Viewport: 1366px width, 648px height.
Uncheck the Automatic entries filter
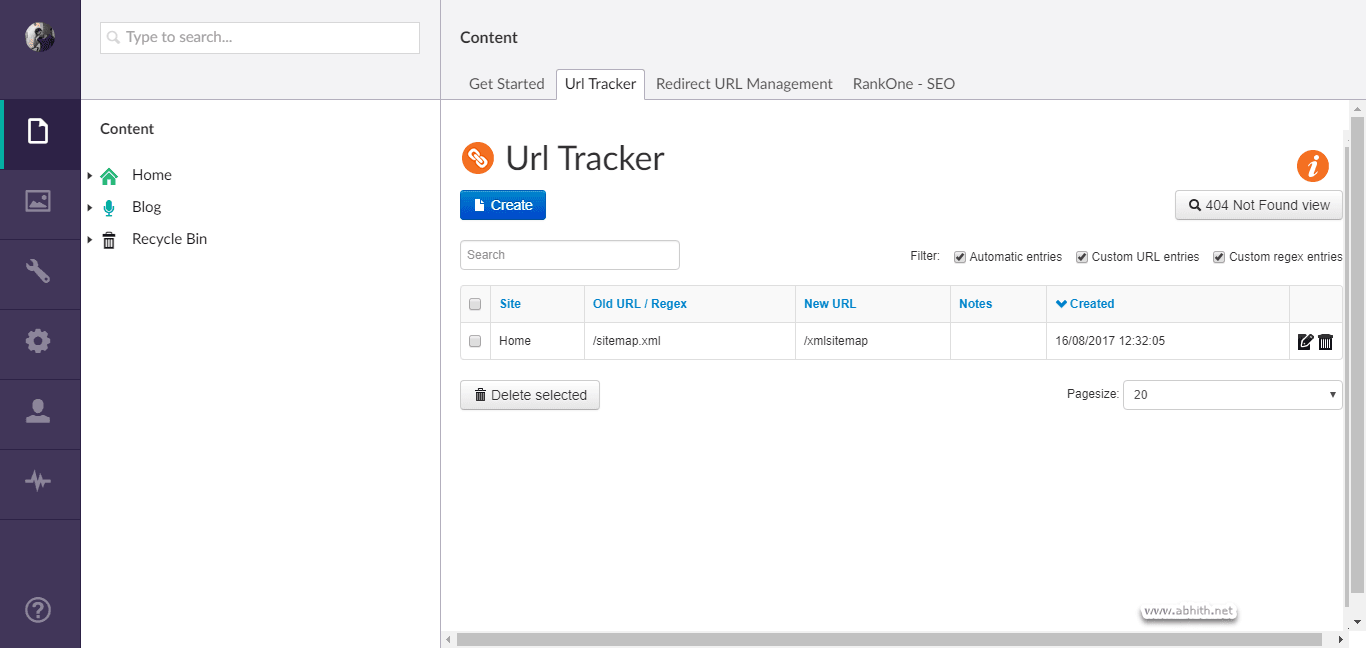tap(959, 256)
